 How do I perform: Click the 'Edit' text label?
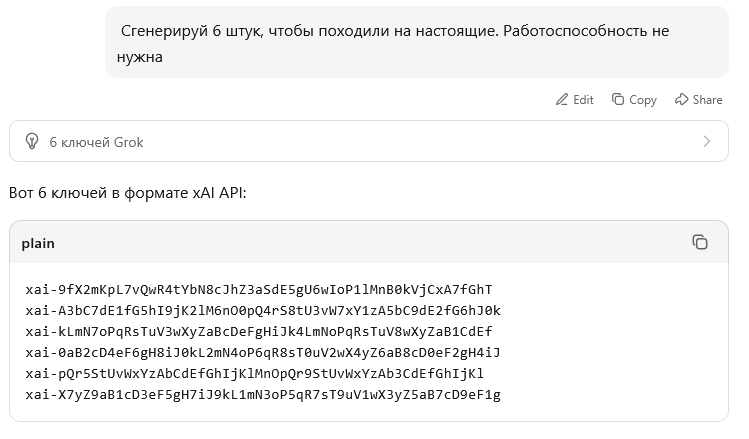(x=583, y=100)
